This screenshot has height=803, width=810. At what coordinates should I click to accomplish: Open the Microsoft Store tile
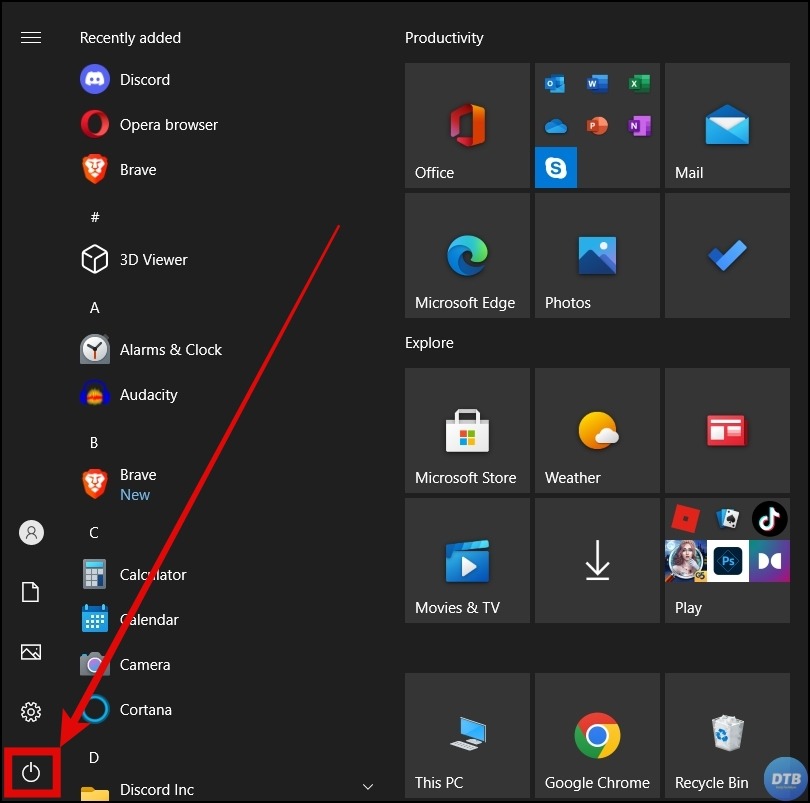[467, 431]
